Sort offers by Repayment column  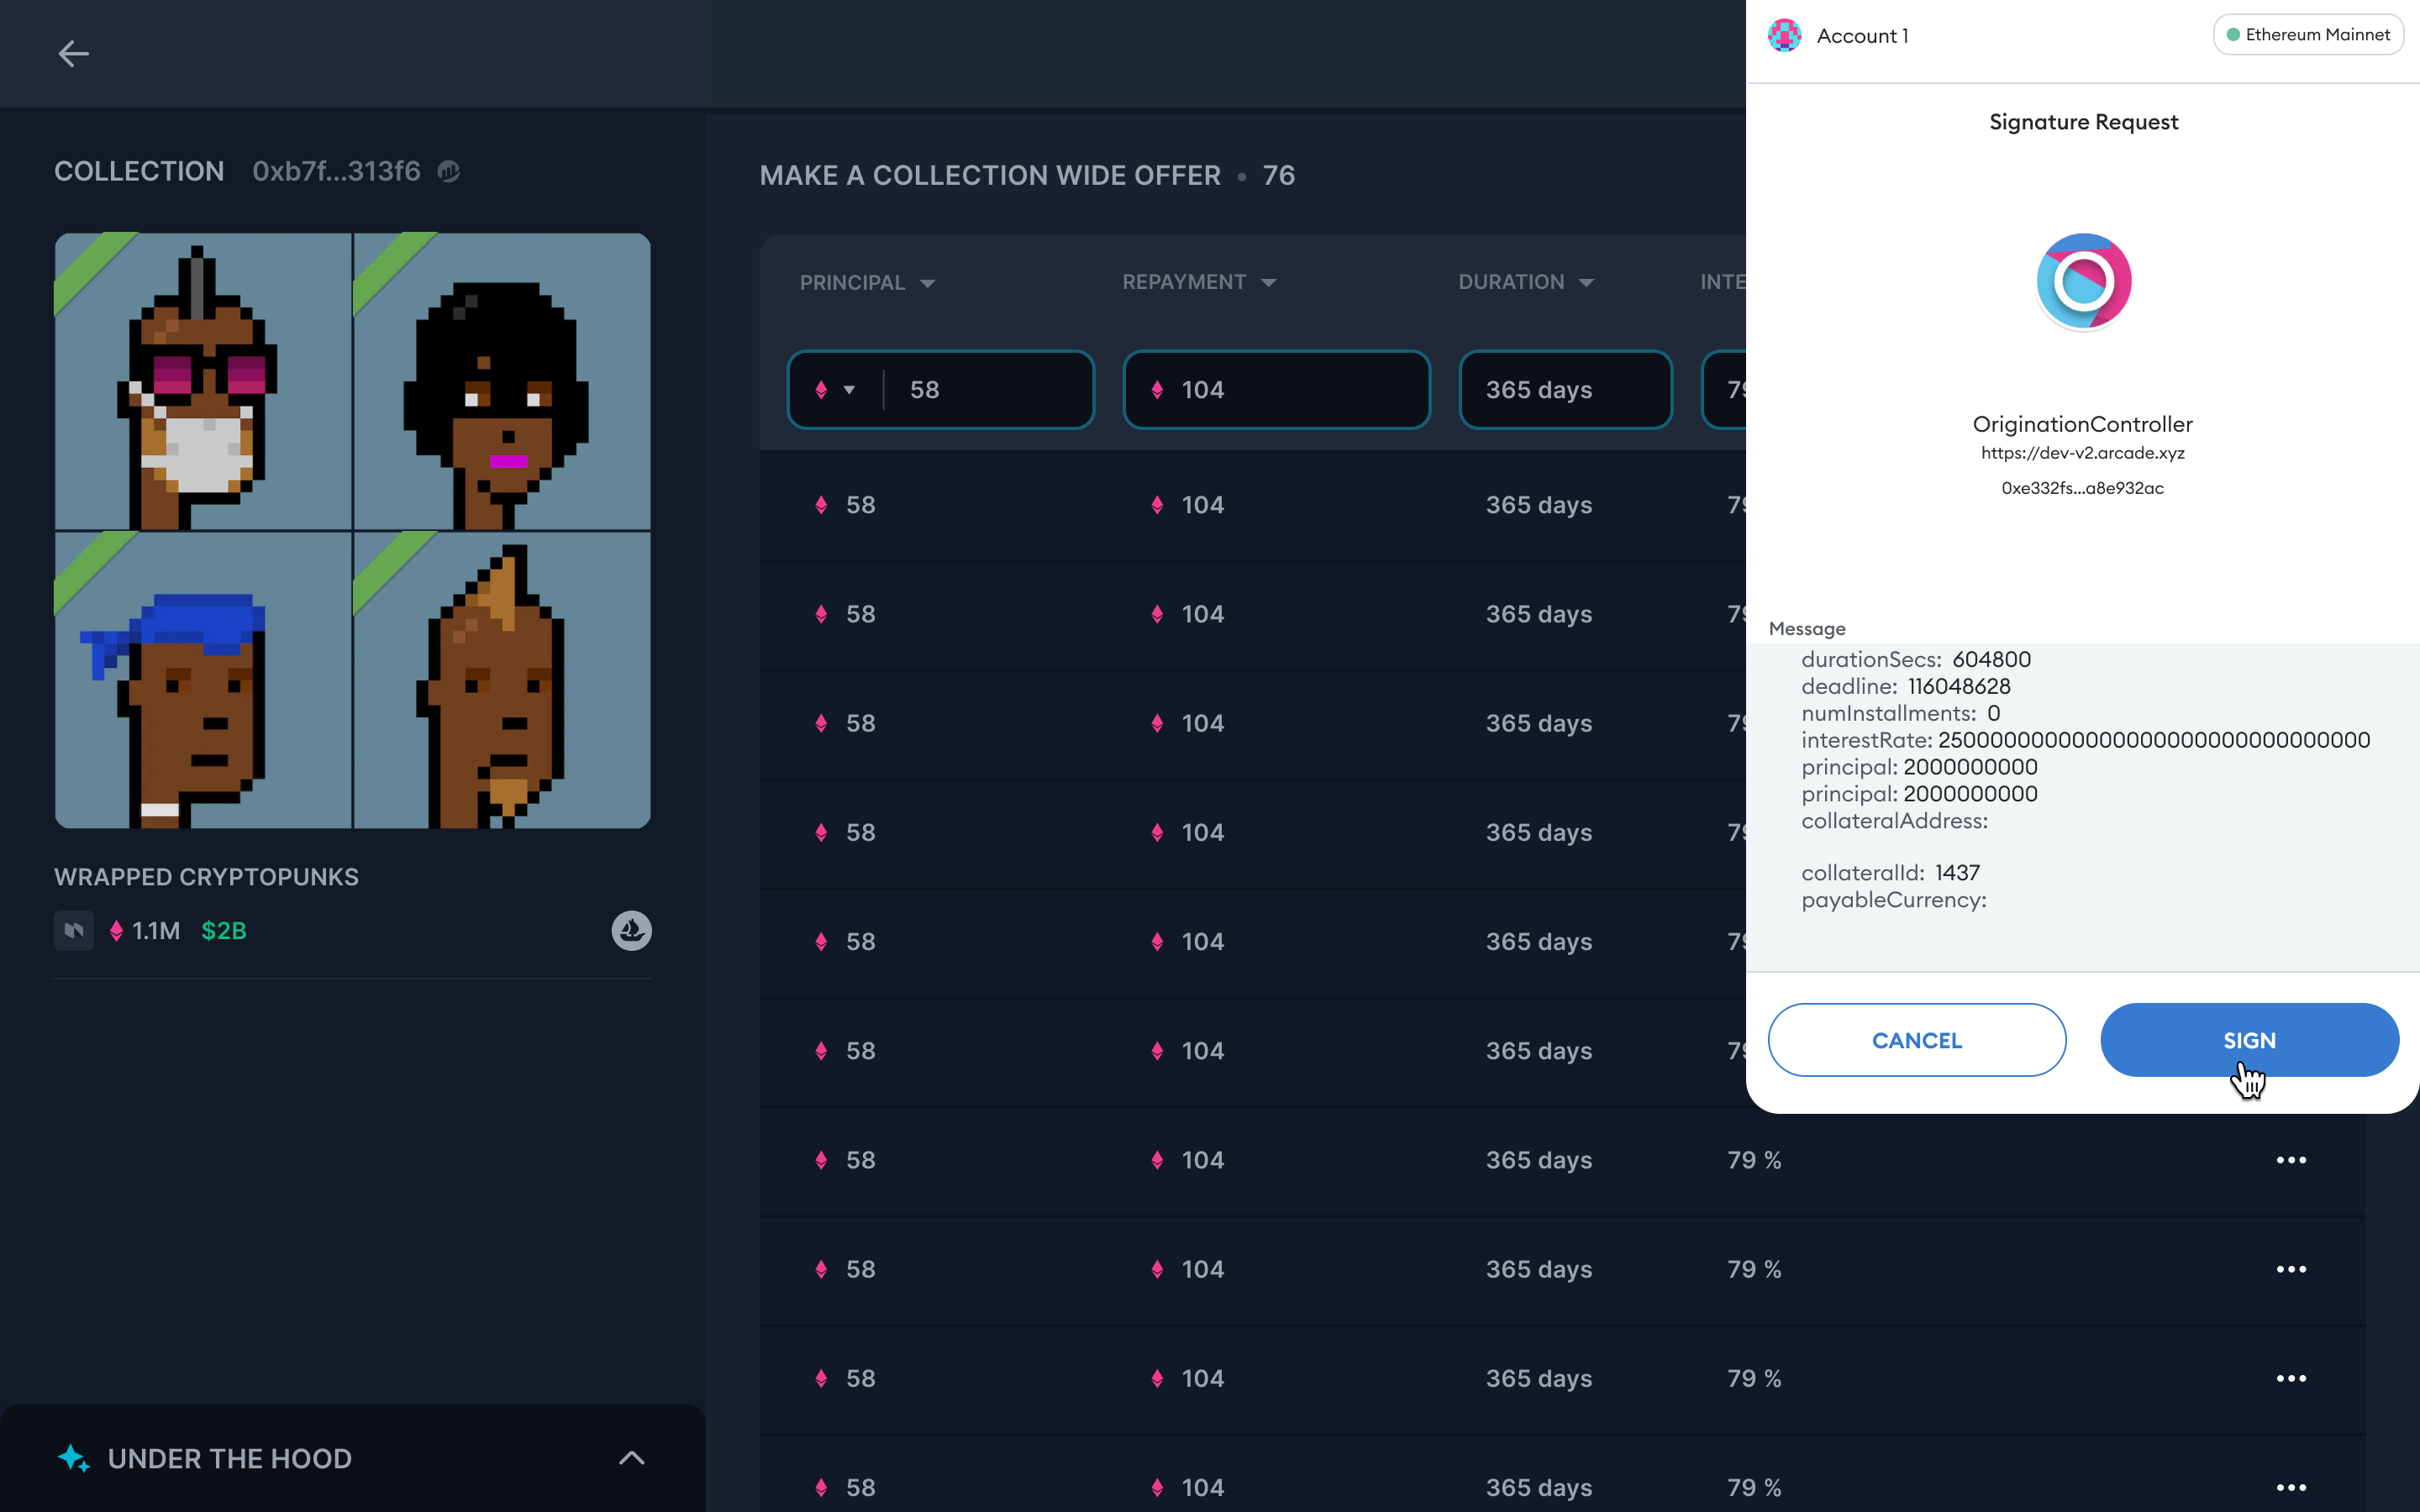(x=1269, y=283)
